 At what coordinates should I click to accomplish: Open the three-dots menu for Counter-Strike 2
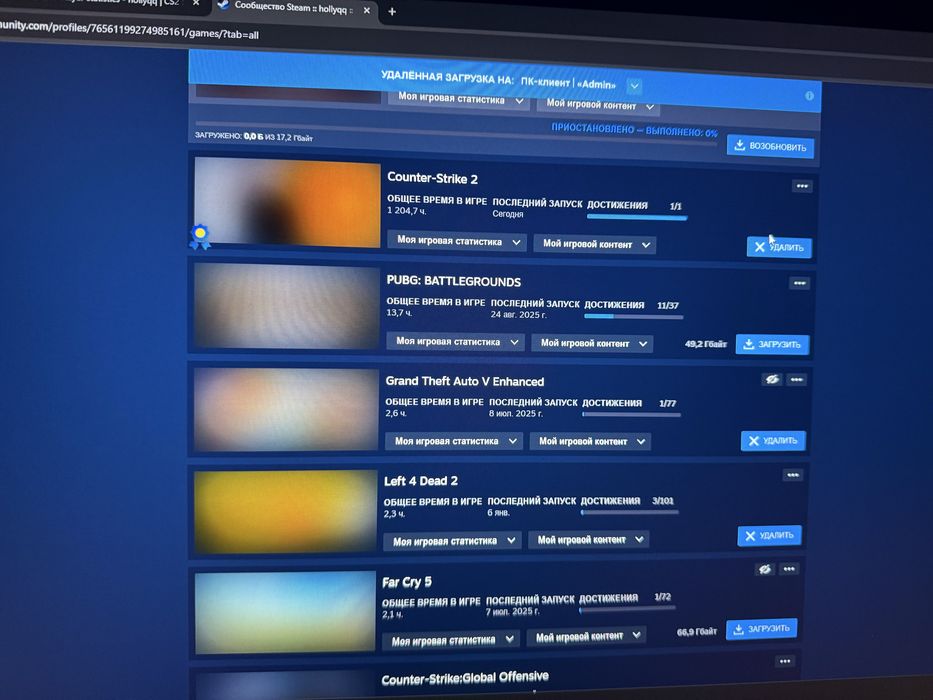pos(801,186)
